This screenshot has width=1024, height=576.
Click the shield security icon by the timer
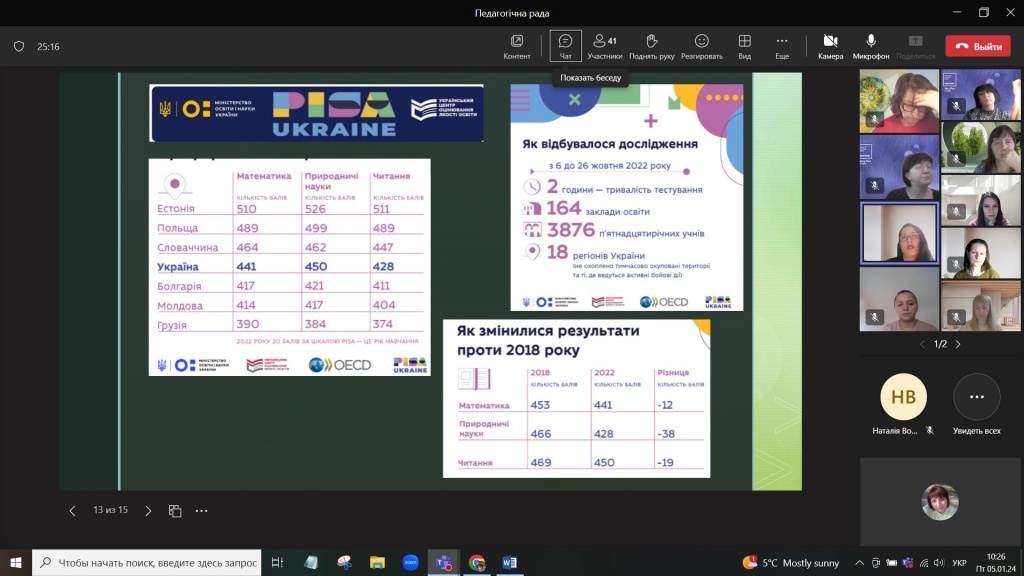pyautogui.click(x=19, y=46)
